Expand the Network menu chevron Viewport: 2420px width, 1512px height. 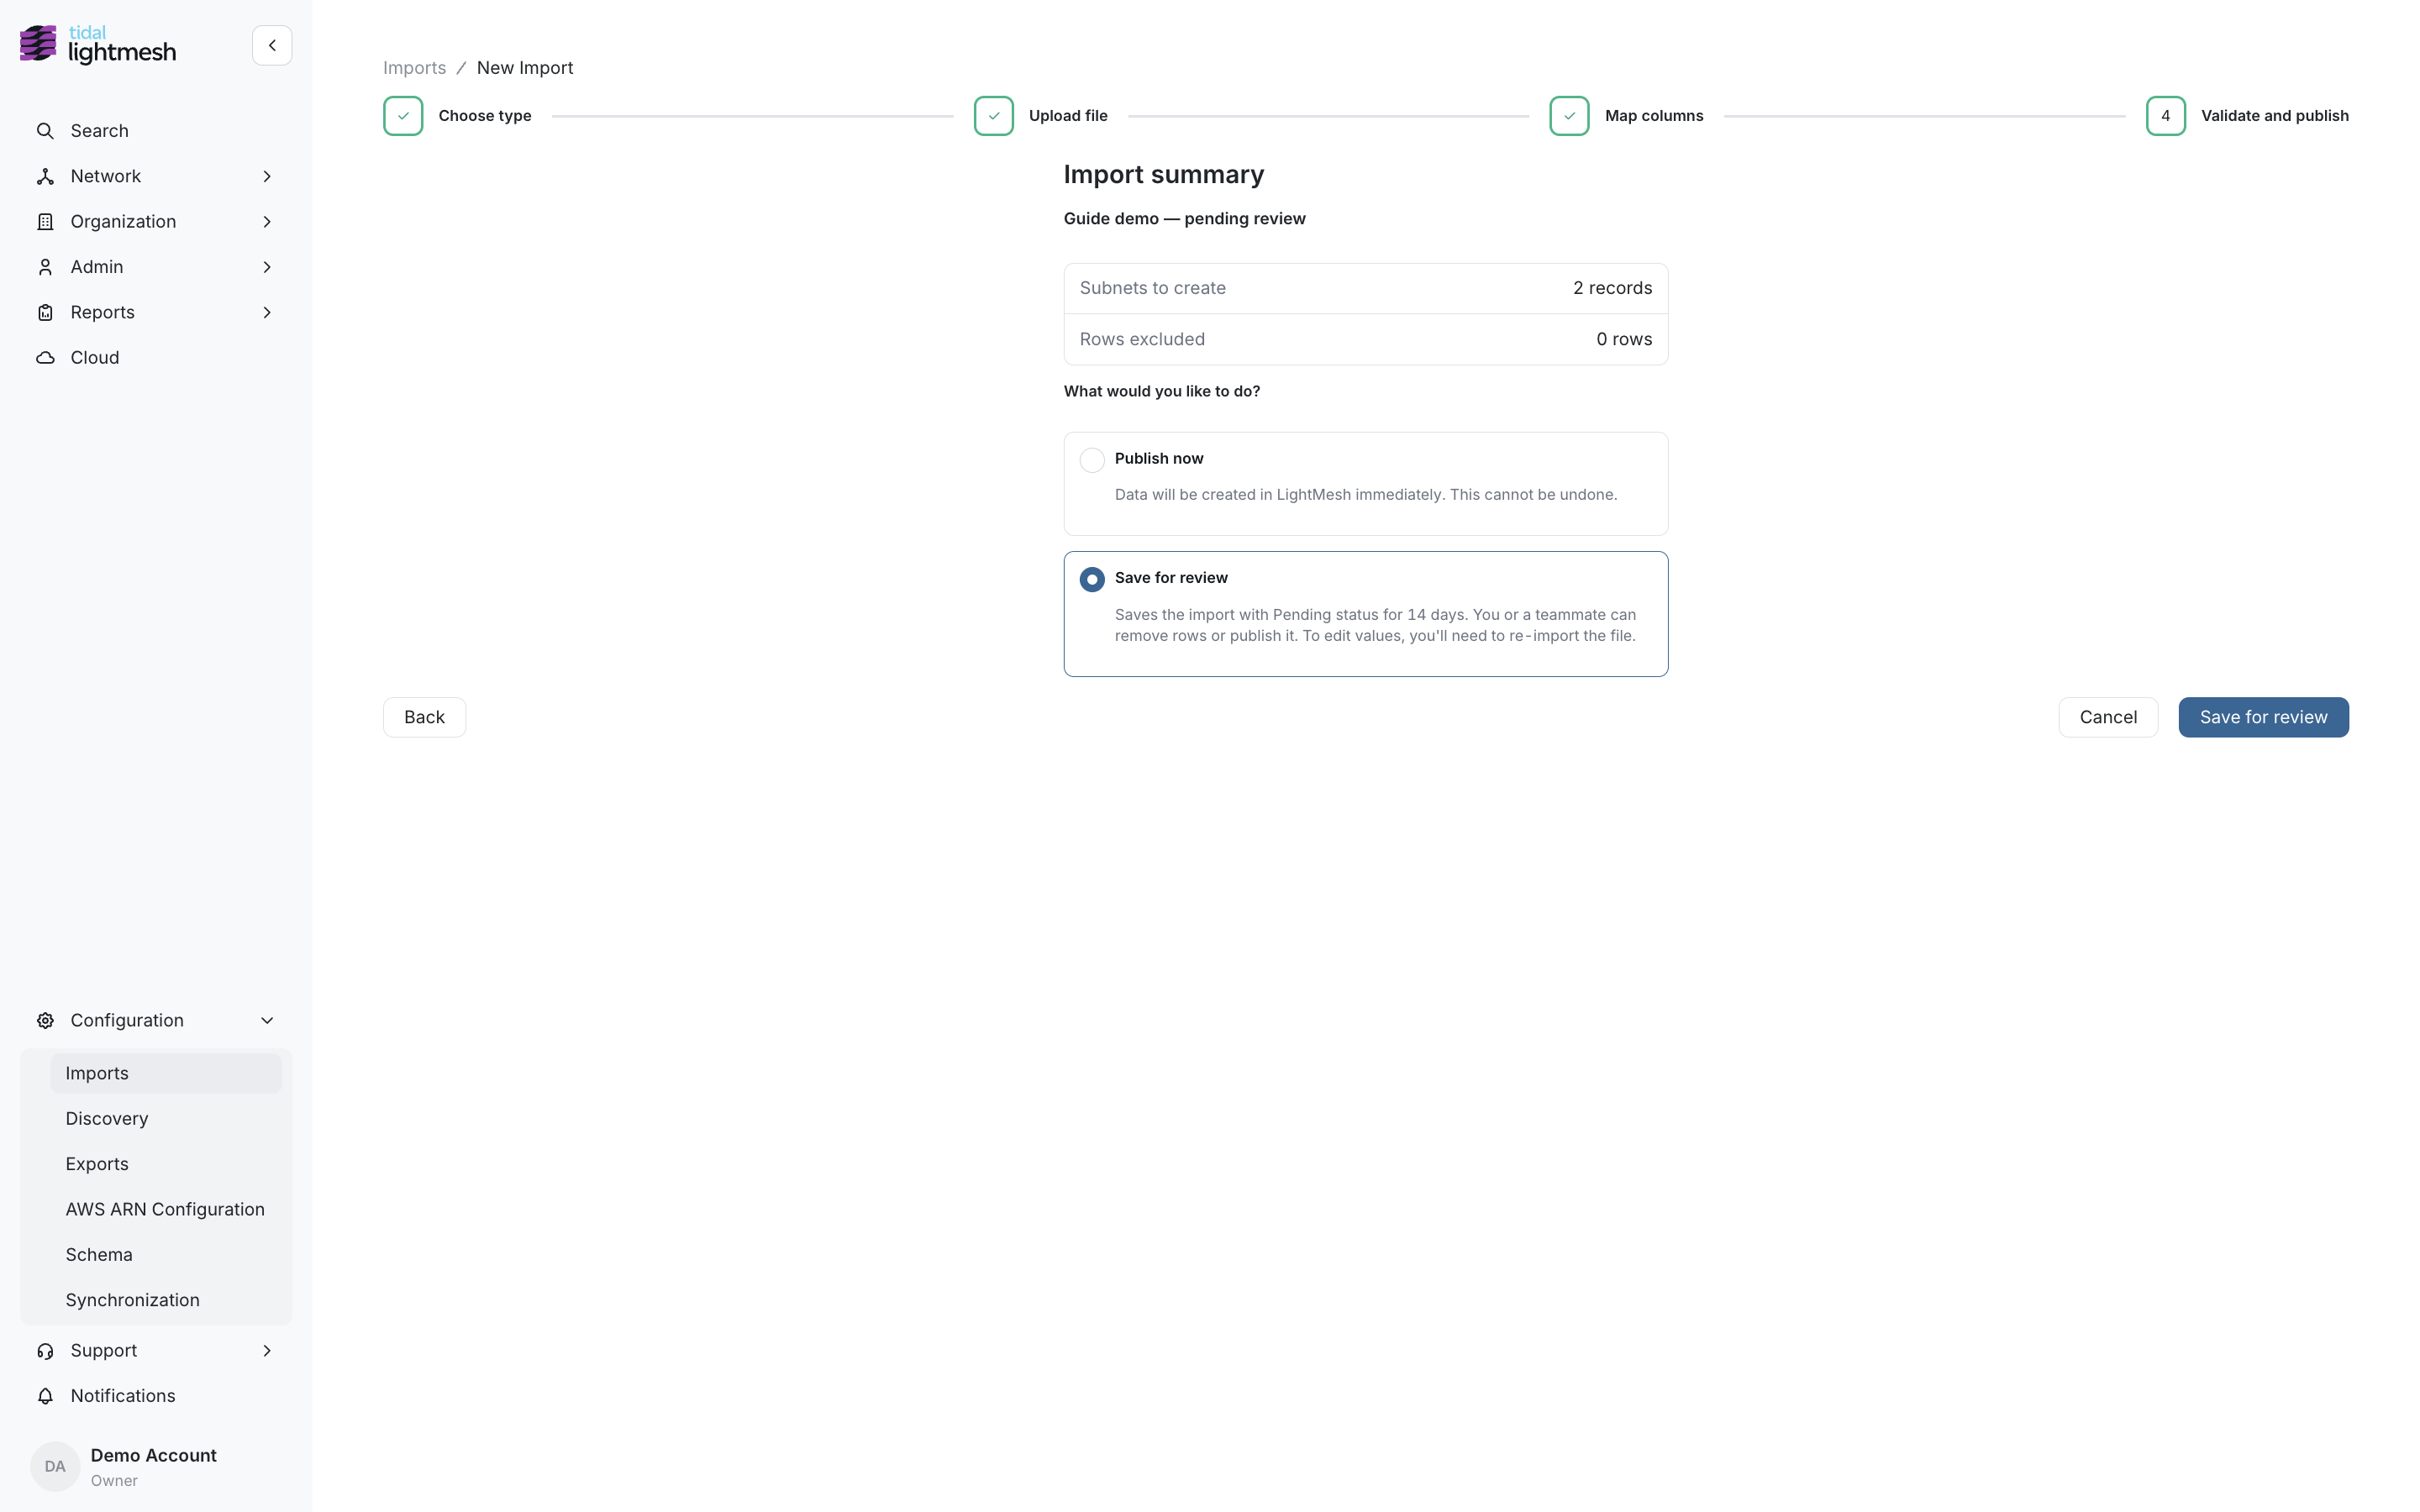[267, 176]
